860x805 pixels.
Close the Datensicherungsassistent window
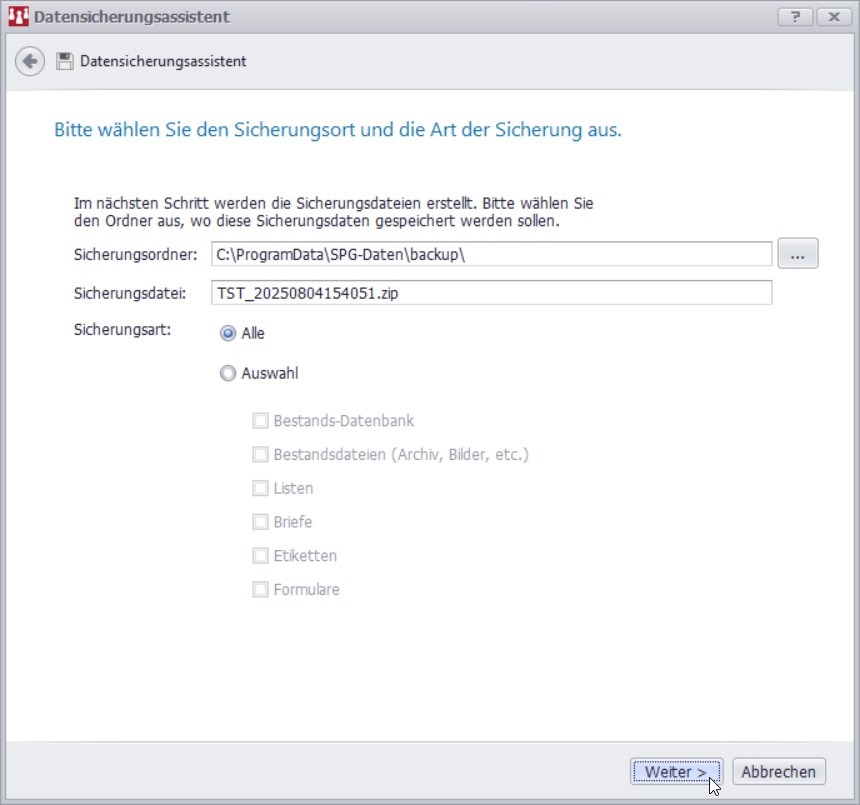pyautogui.click(x=831, y=17)
